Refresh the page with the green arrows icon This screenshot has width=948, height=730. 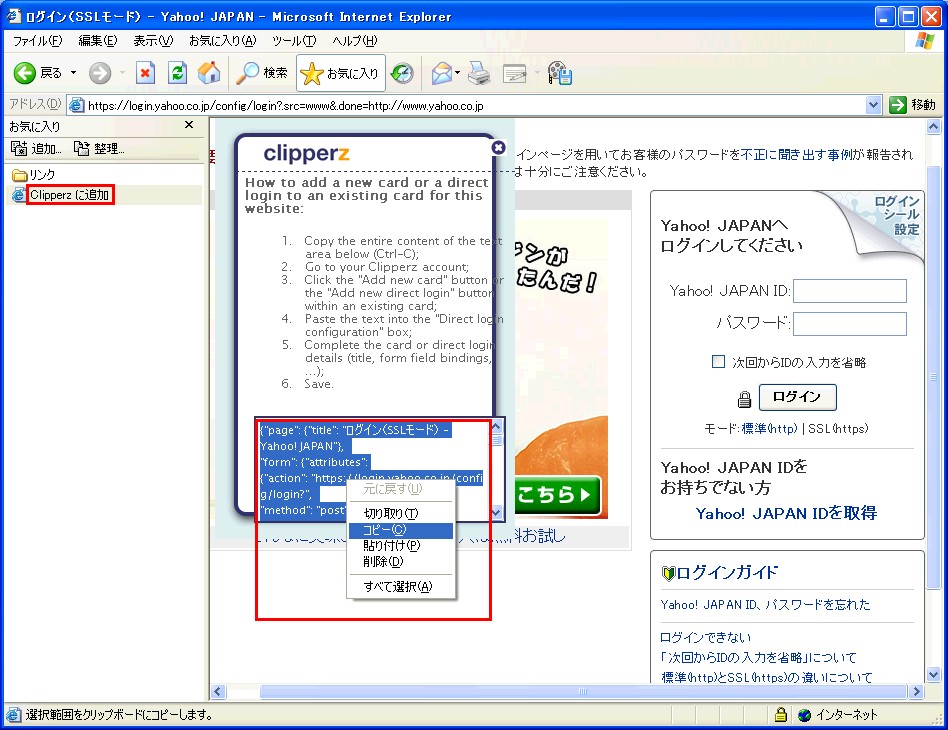(x=177, y=73)
